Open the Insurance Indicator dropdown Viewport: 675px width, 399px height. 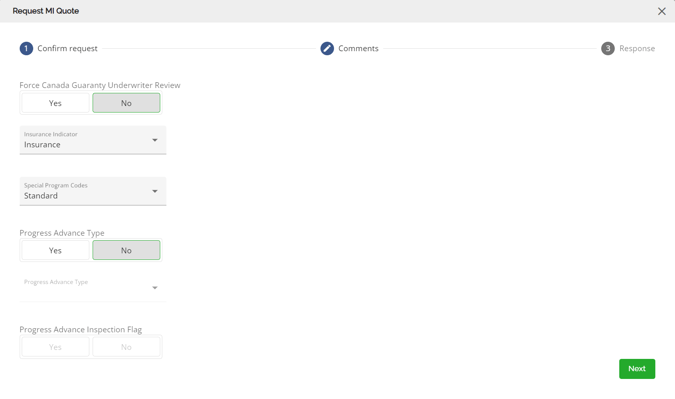93,140
